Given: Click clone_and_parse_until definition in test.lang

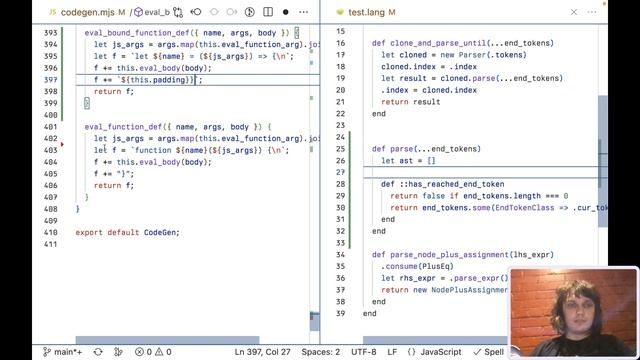Looking at the screenshot, I should pos(438,43).
